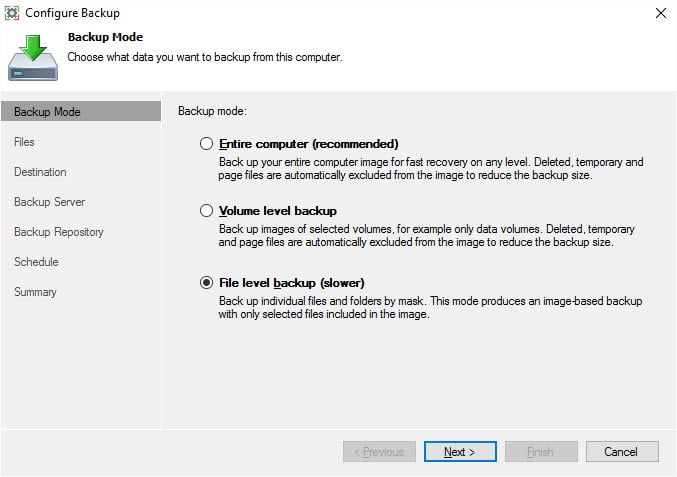Click the bold 'Backup Mode' header title
This screenshot has width=677, height=477.
(105, 37)
